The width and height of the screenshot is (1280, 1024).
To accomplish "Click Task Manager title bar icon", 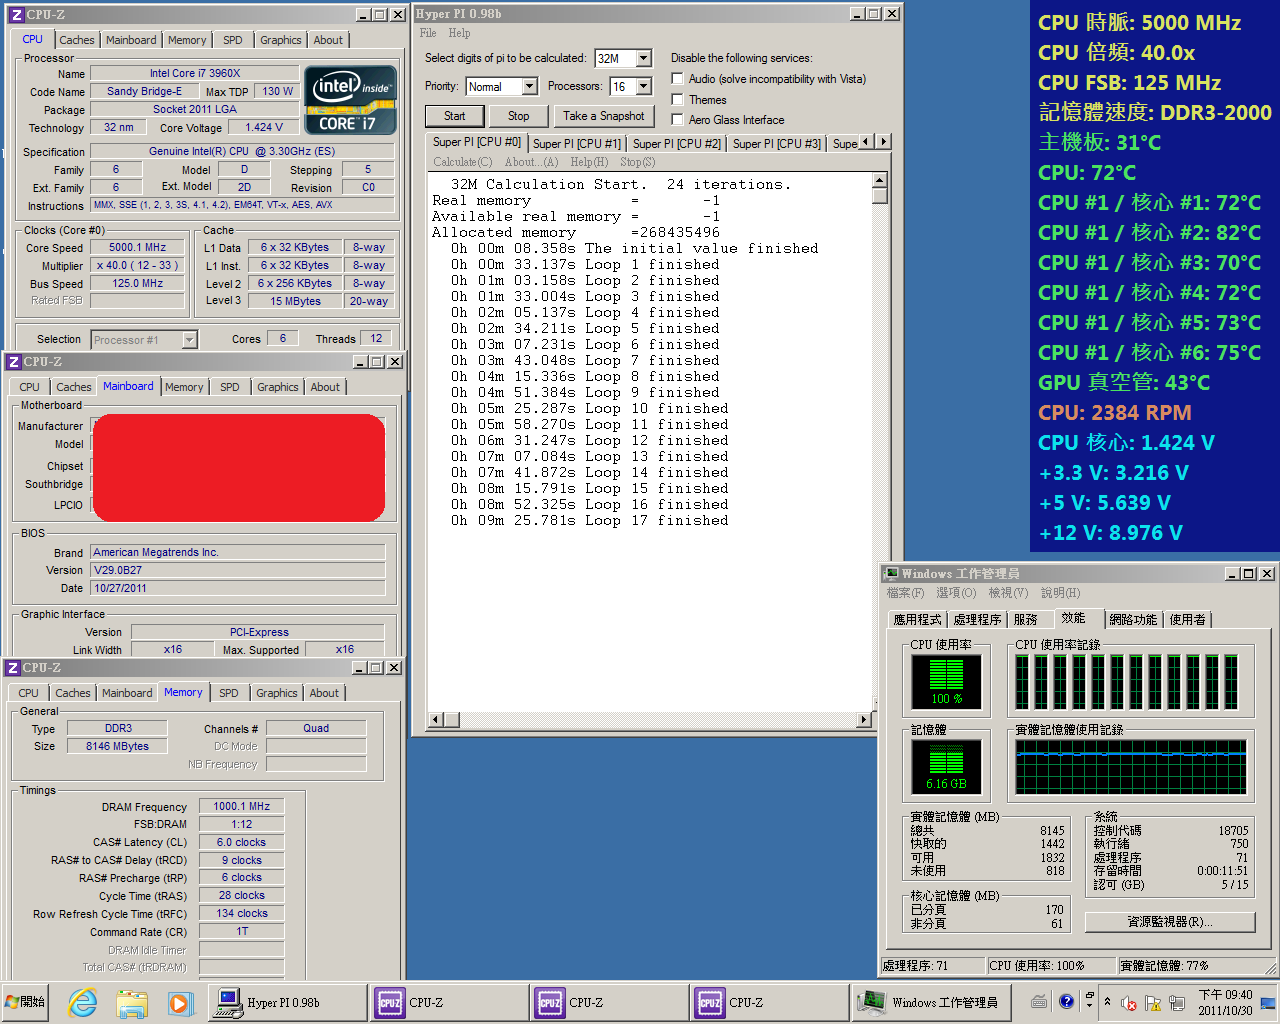I will 891,574.
